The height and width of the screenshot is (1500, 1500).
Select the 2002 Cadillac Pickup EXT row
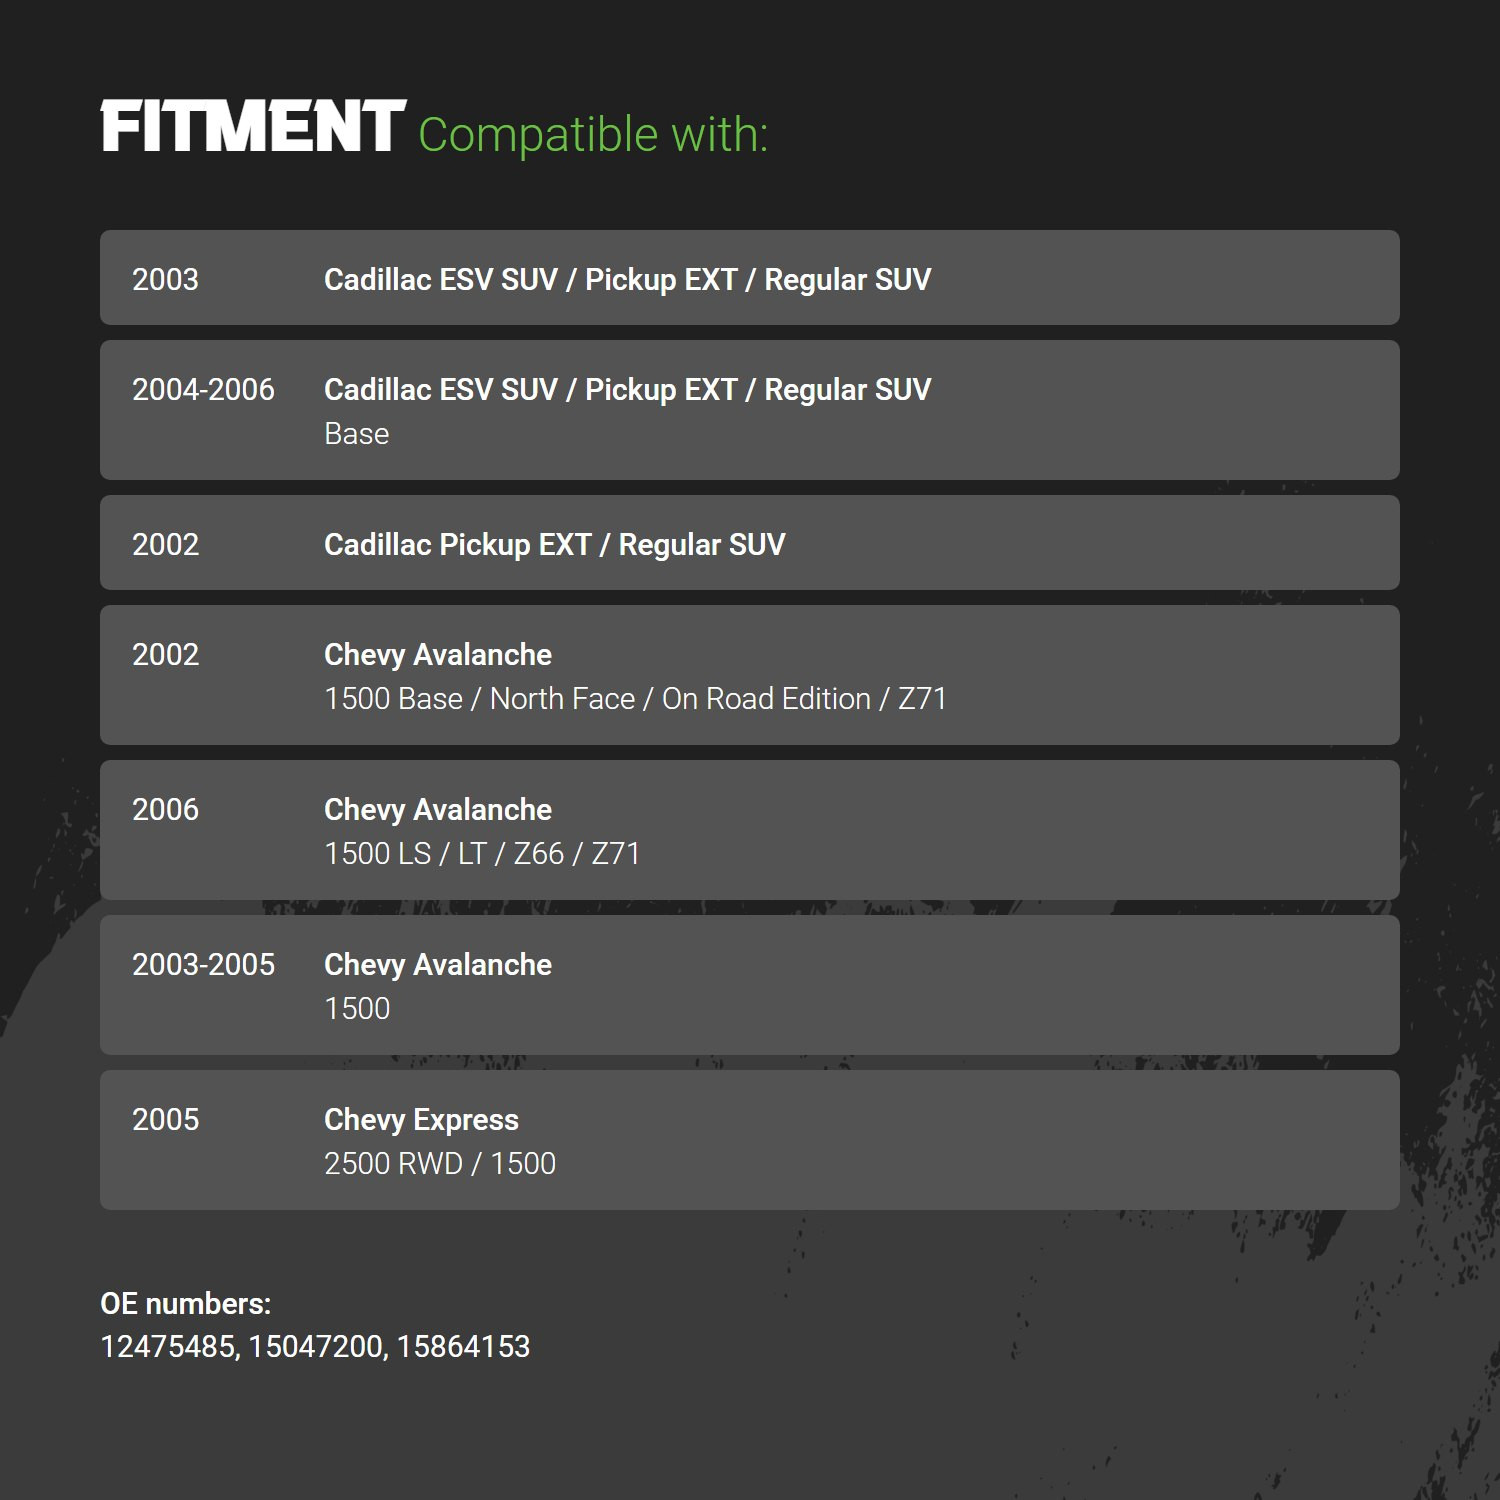(750, 543)
